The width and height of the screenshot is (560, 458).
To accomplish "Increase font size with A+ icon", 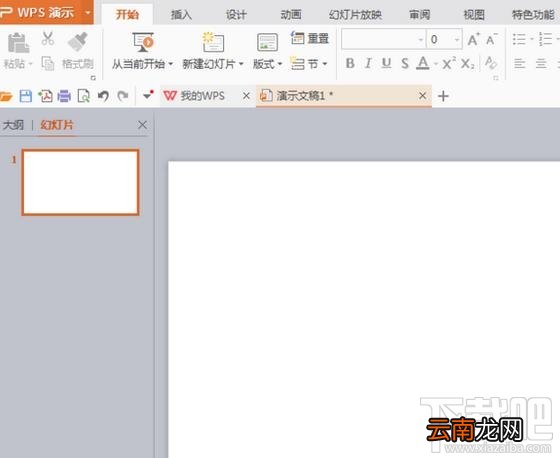I will coord(473,39).
